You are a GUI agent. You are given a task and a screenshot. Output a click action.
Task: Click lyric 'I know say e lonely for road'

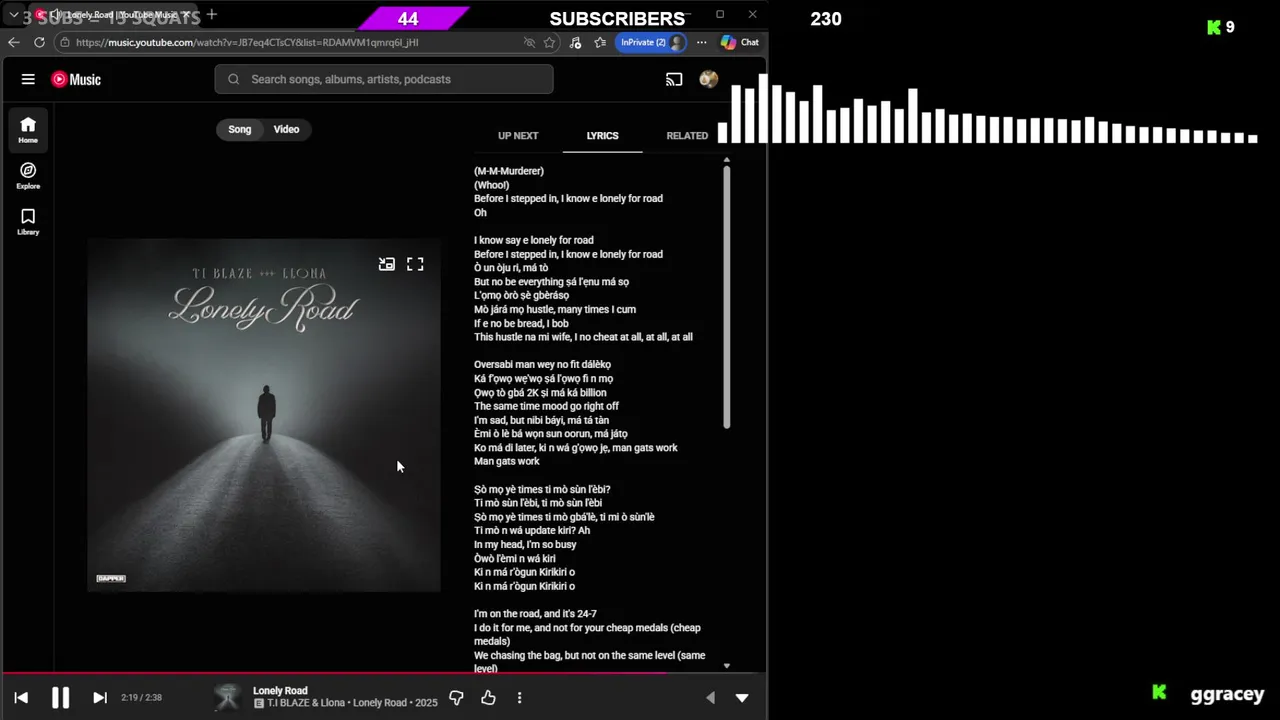pyautogui.click(x=534, y=240)
